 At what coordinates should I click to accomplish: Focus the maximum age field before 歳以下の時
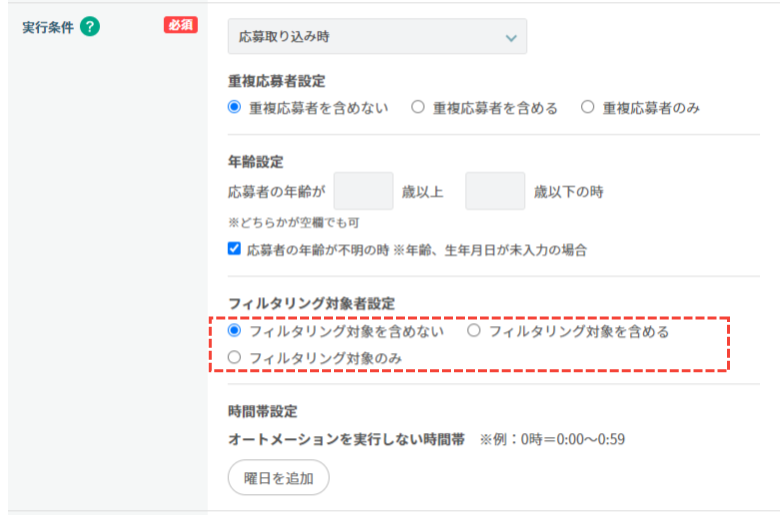pyautogui.click(x=494, y=191)
